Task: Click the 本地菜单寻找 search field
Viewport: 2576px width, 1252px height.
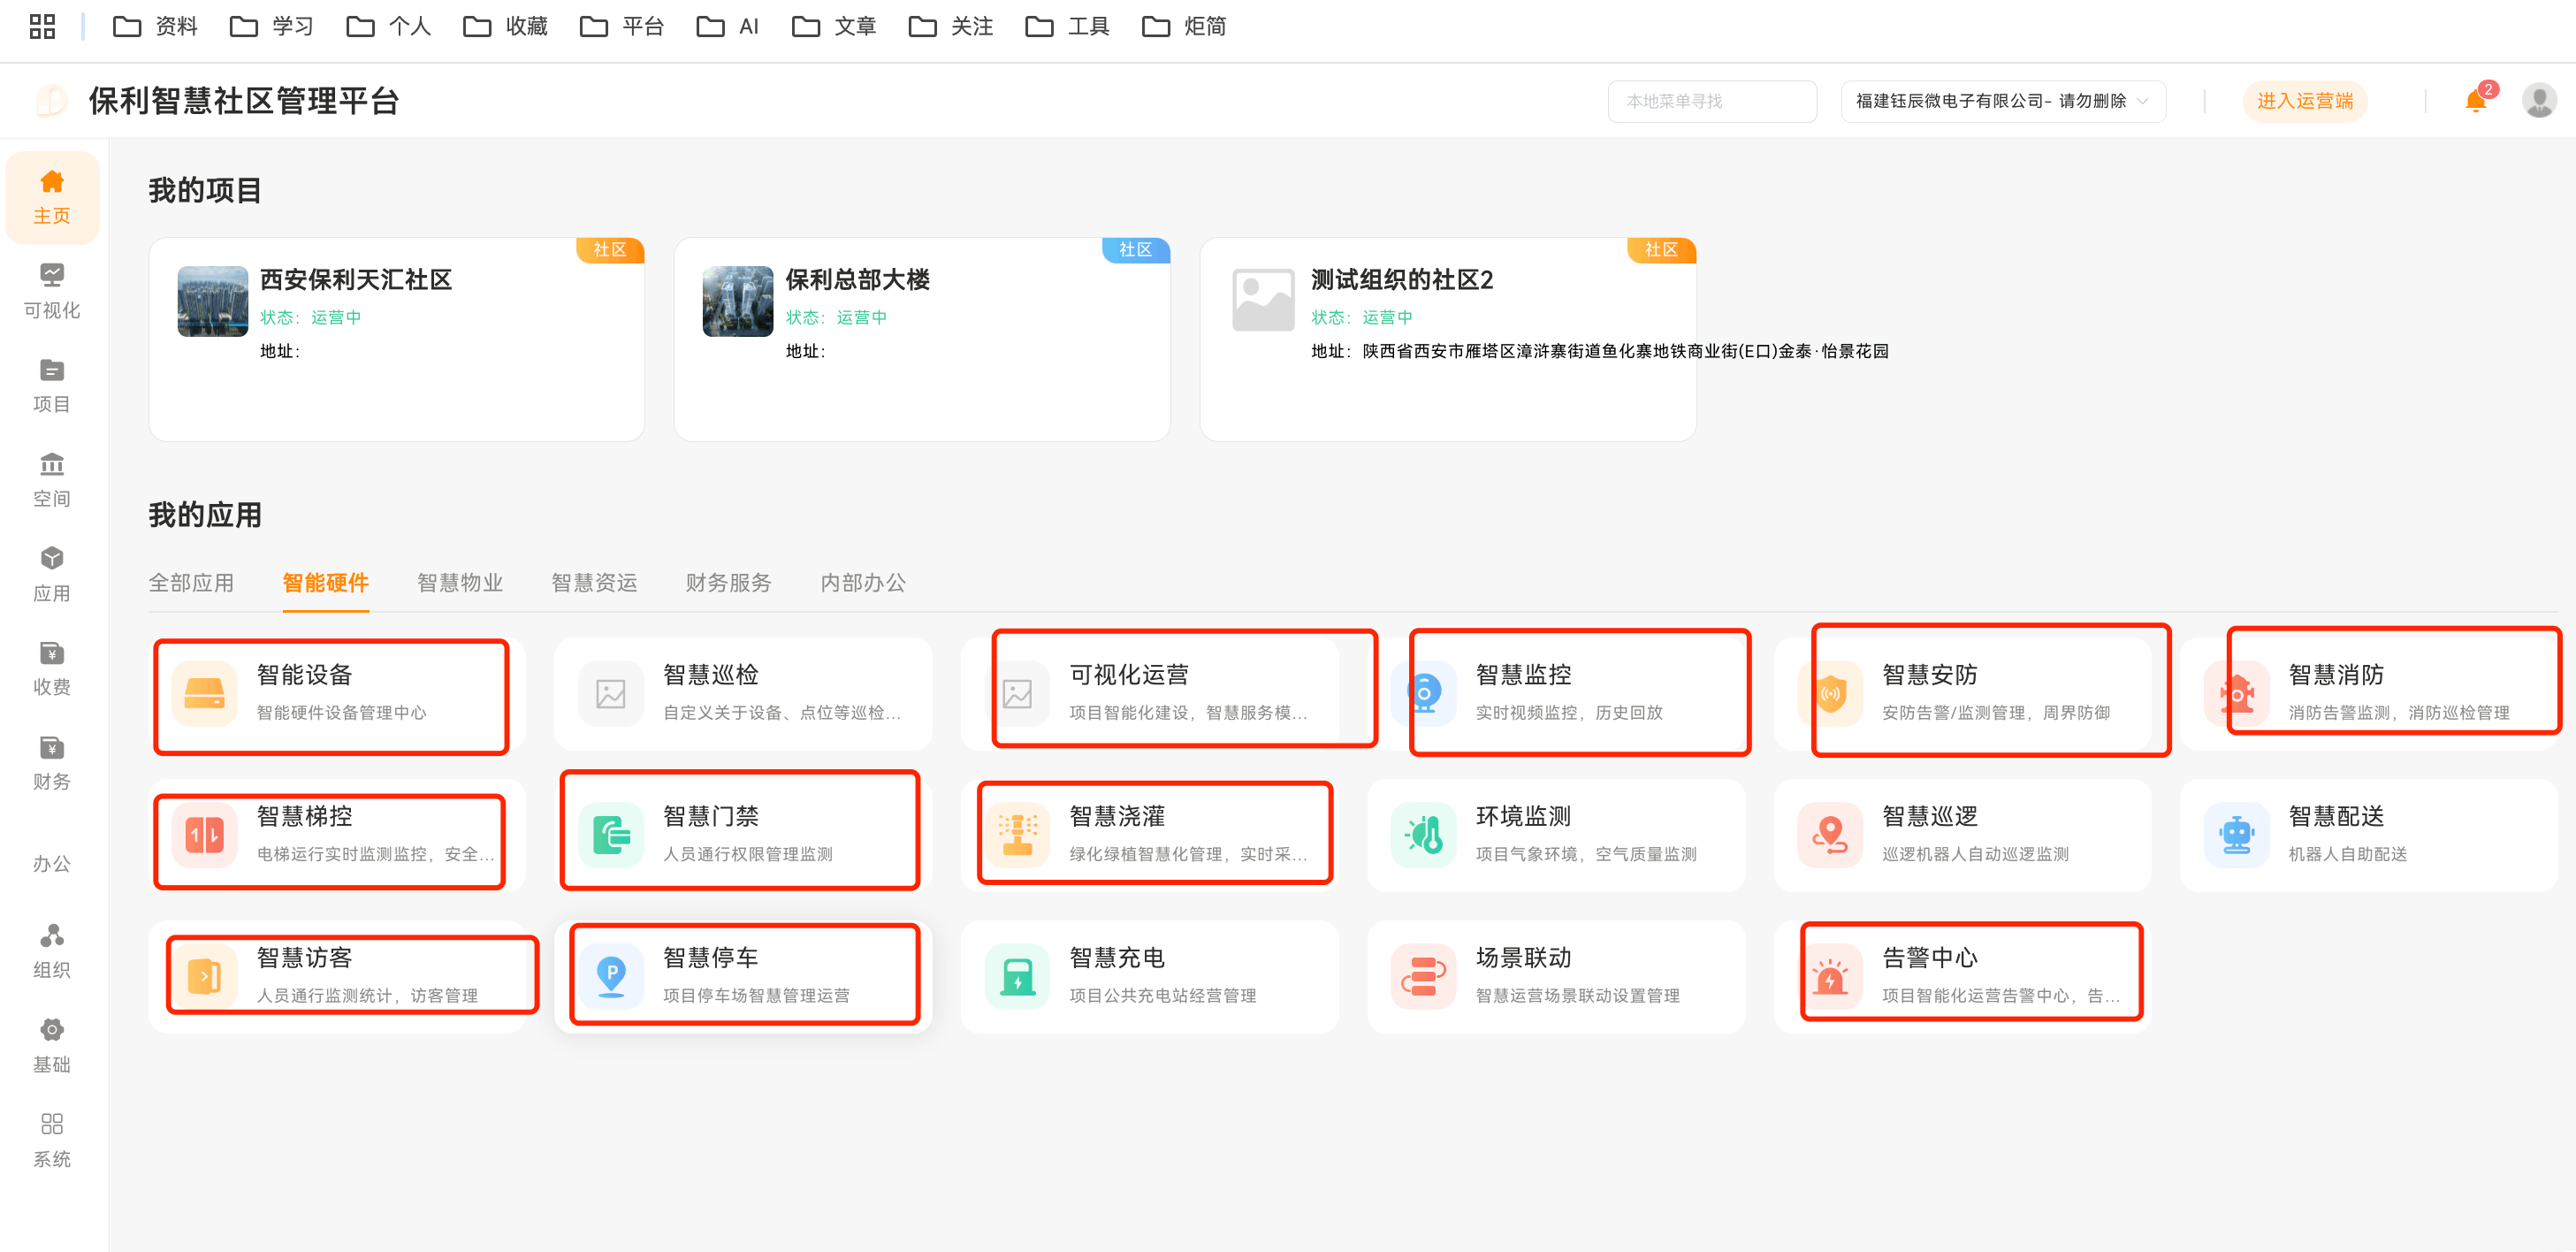Action: pos(1712,101)
